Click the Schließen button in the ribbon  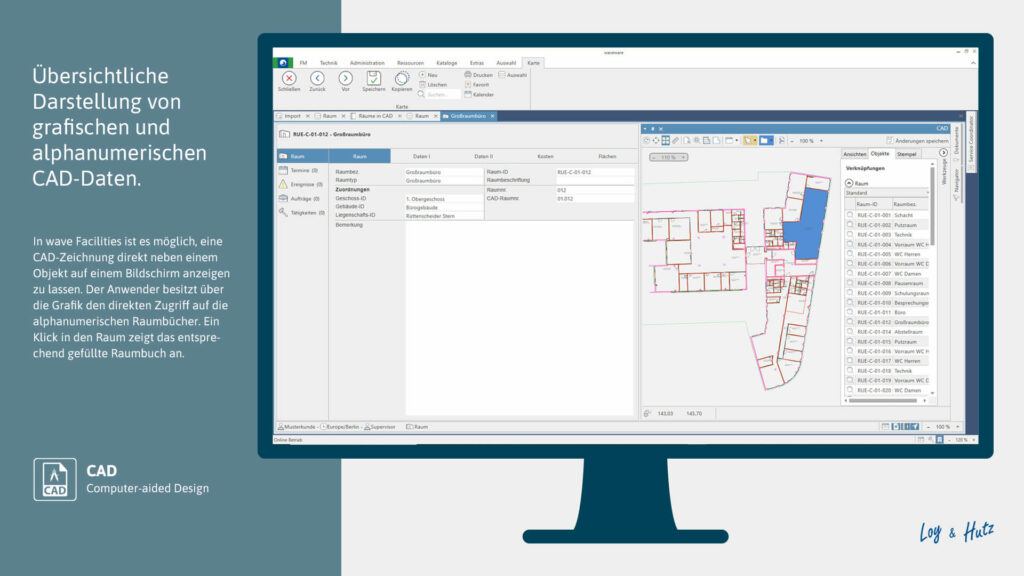(288, 80)
